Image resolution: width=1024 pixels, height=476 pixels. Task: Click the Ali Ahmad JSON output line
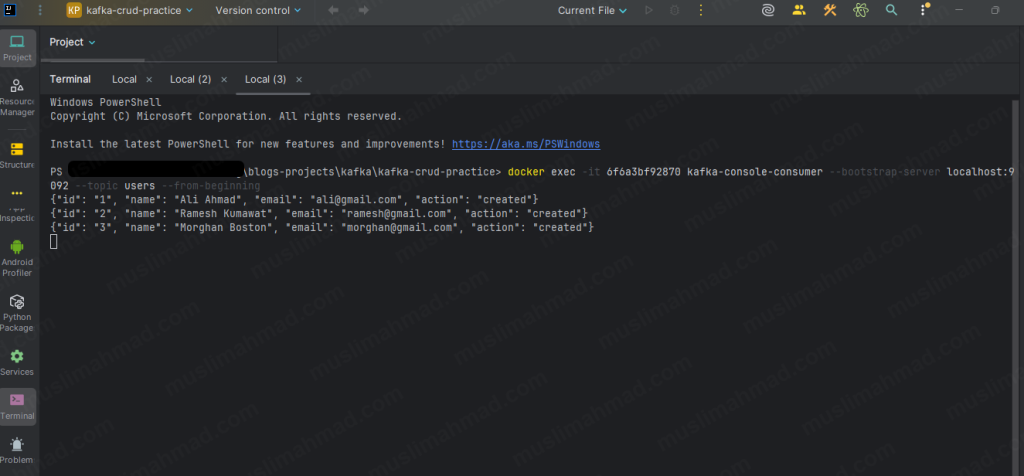(294, 199)
